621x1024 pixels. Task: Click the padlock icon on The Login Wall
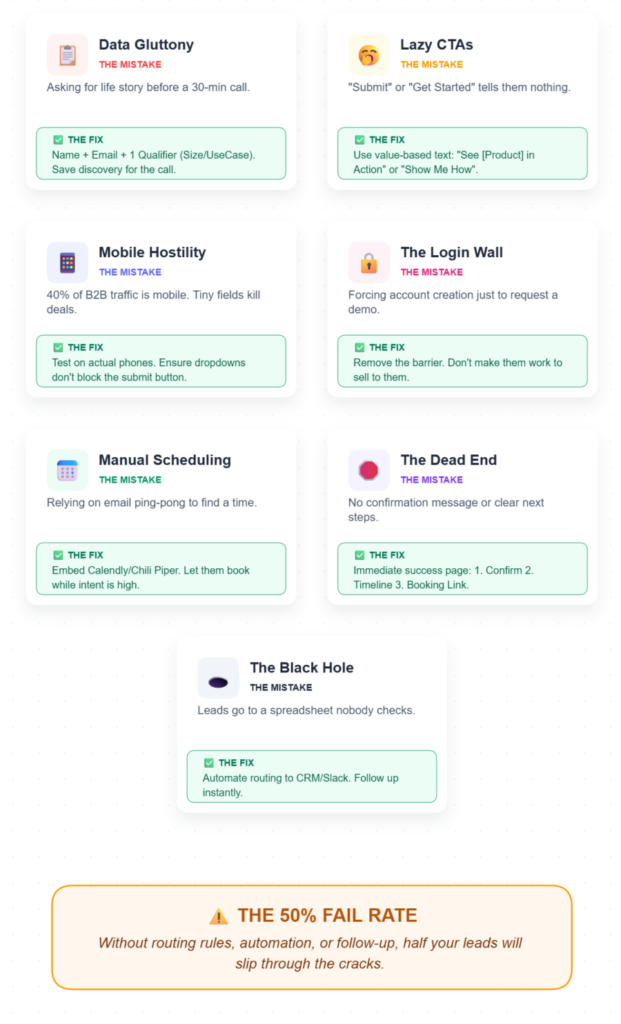369,262
